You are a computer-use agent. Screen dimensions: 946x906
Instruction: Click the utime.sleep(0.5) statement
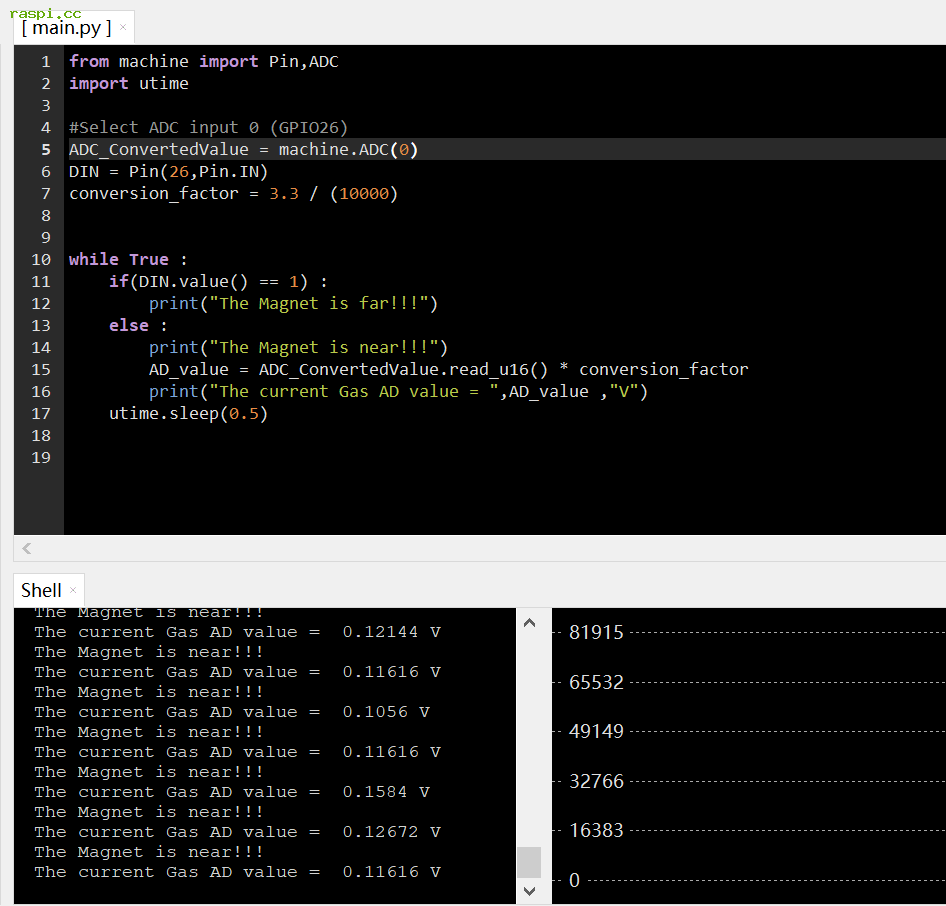point(188,414)
